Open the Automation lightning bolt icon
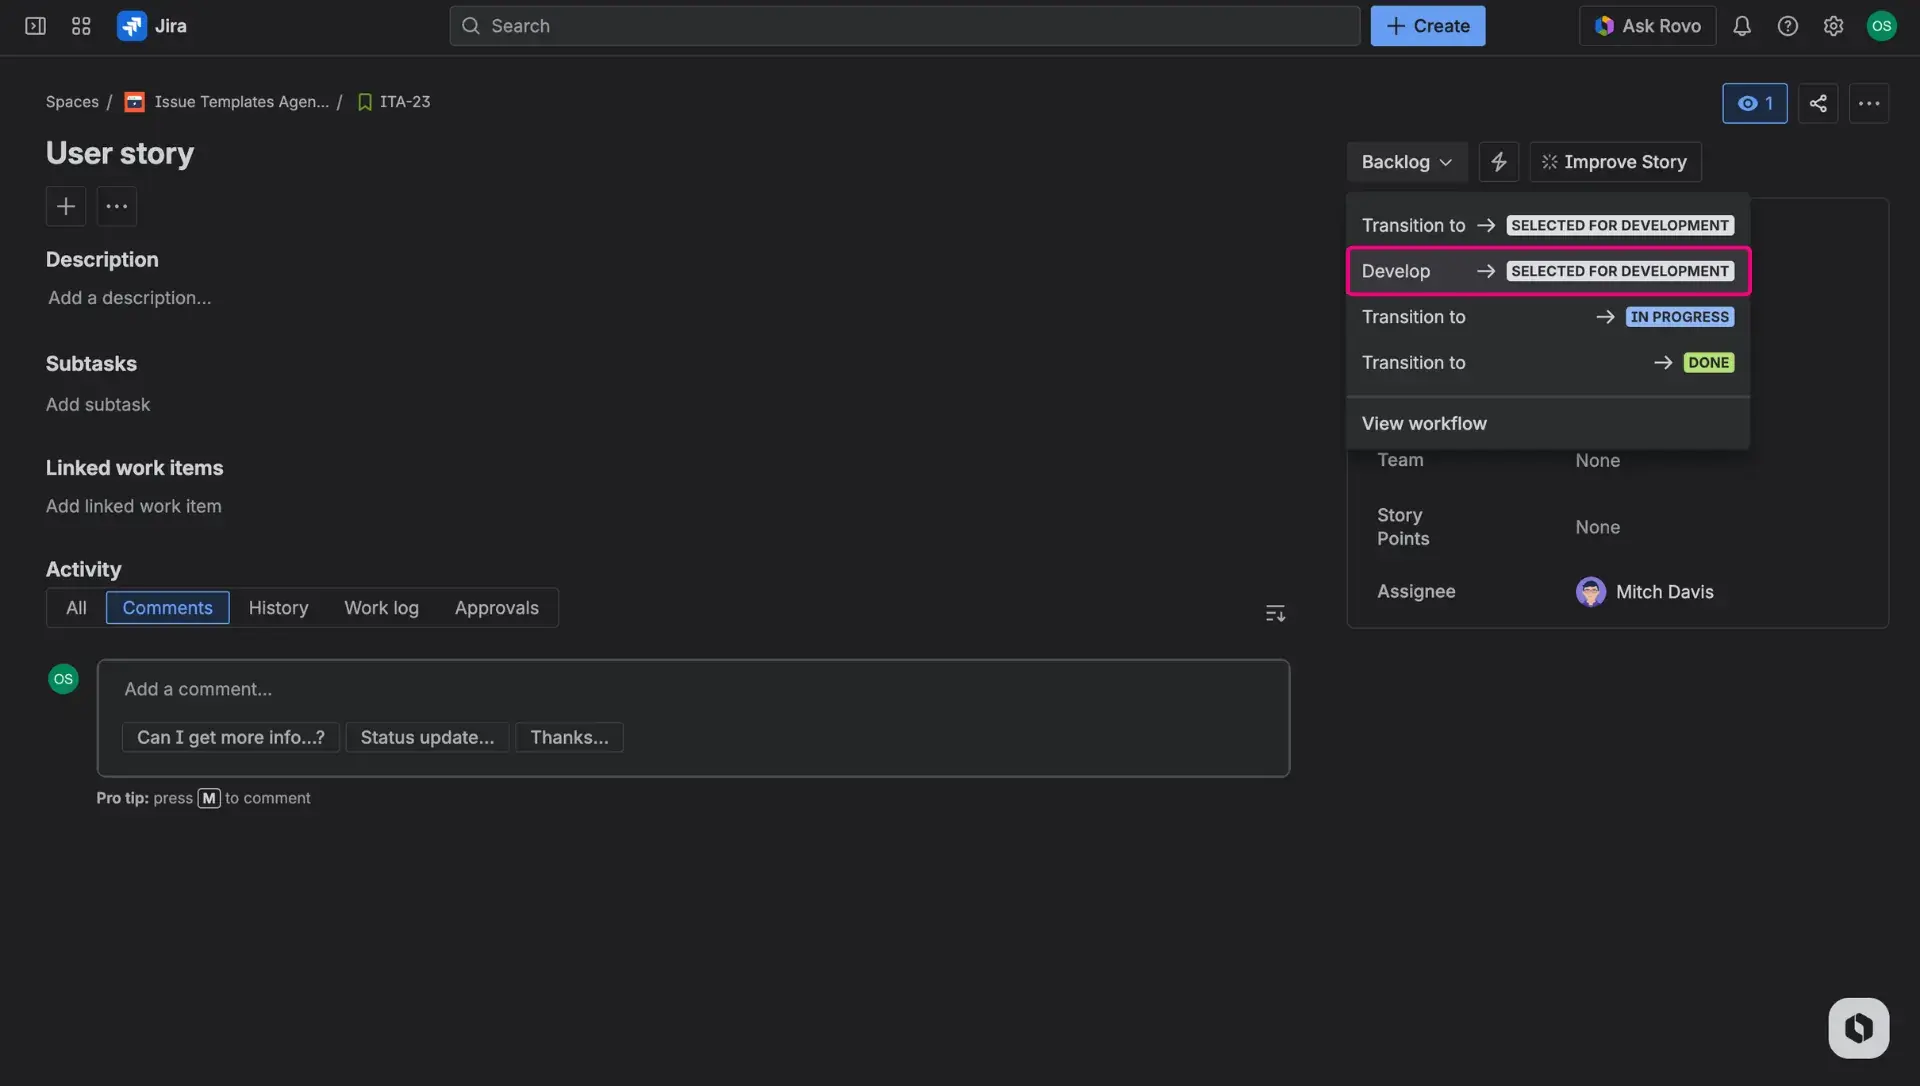Viewport: 1920px width, 1086px height. [x=1498, y=161]
